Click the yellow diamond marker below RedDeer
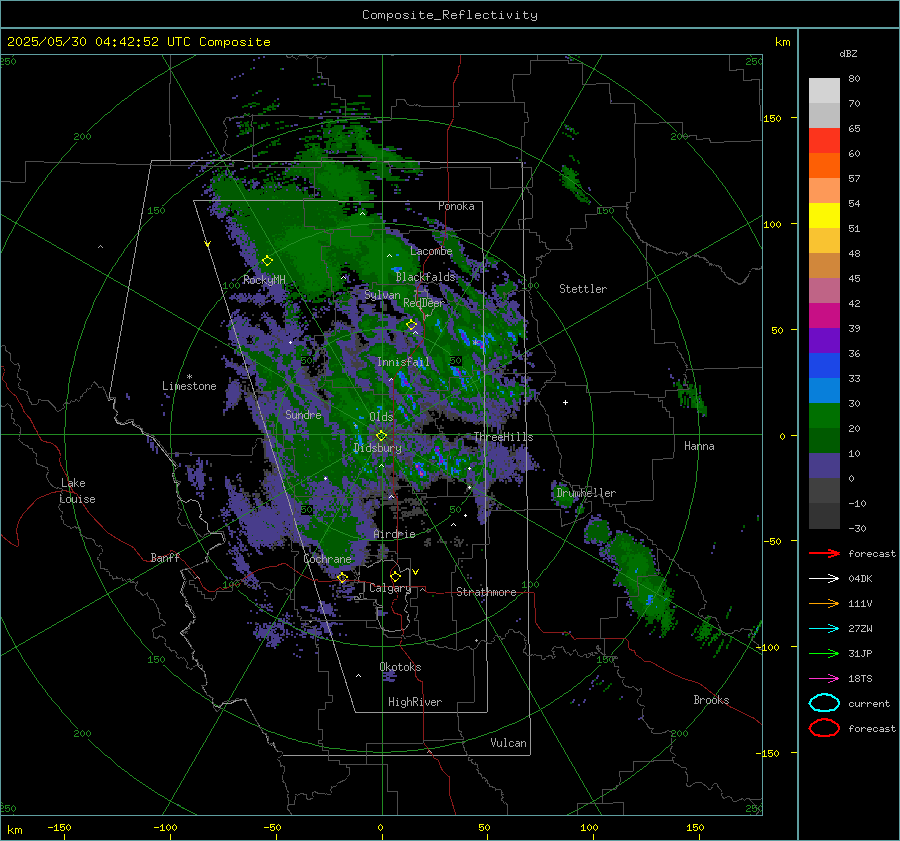 (x=411, y=325)
